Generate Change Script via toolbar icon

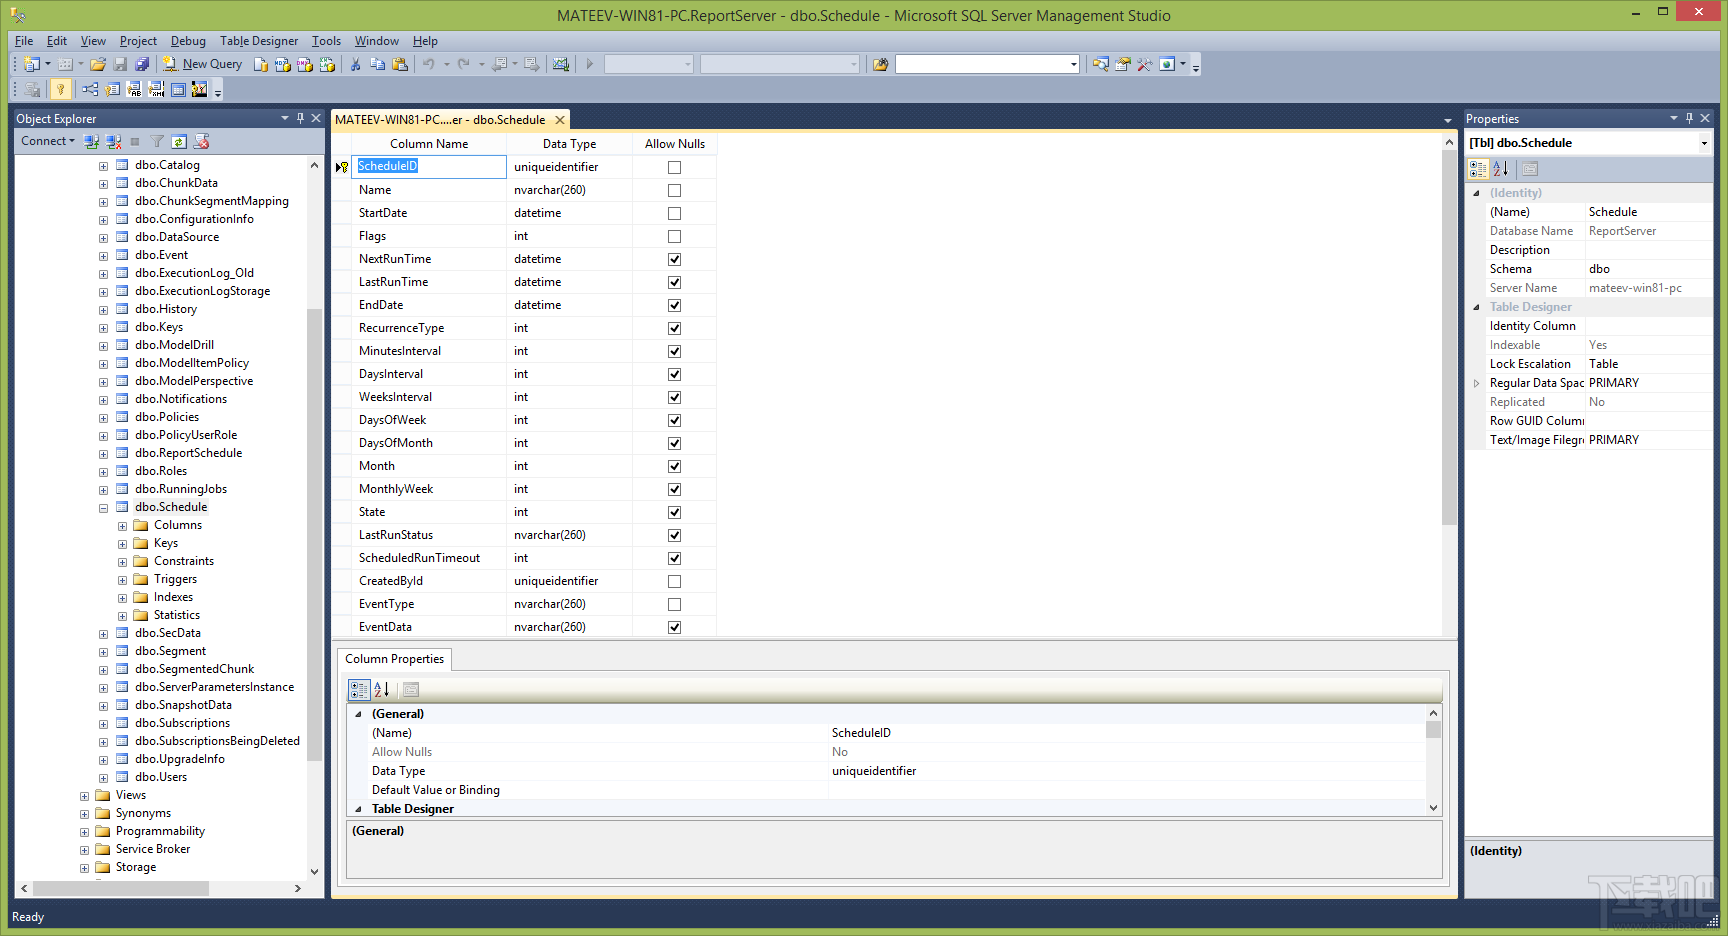[31, 89]
